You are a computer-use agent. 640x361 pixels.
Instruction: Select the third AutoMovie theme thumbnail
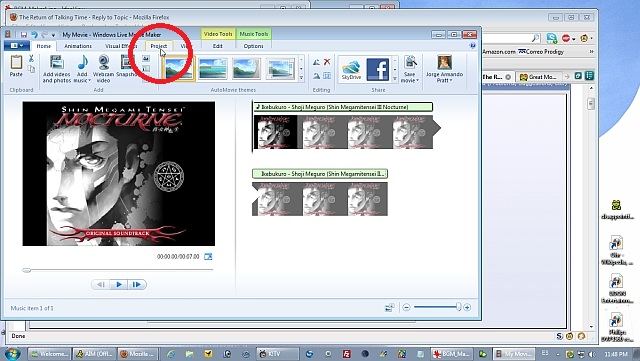tap(246, 69)
